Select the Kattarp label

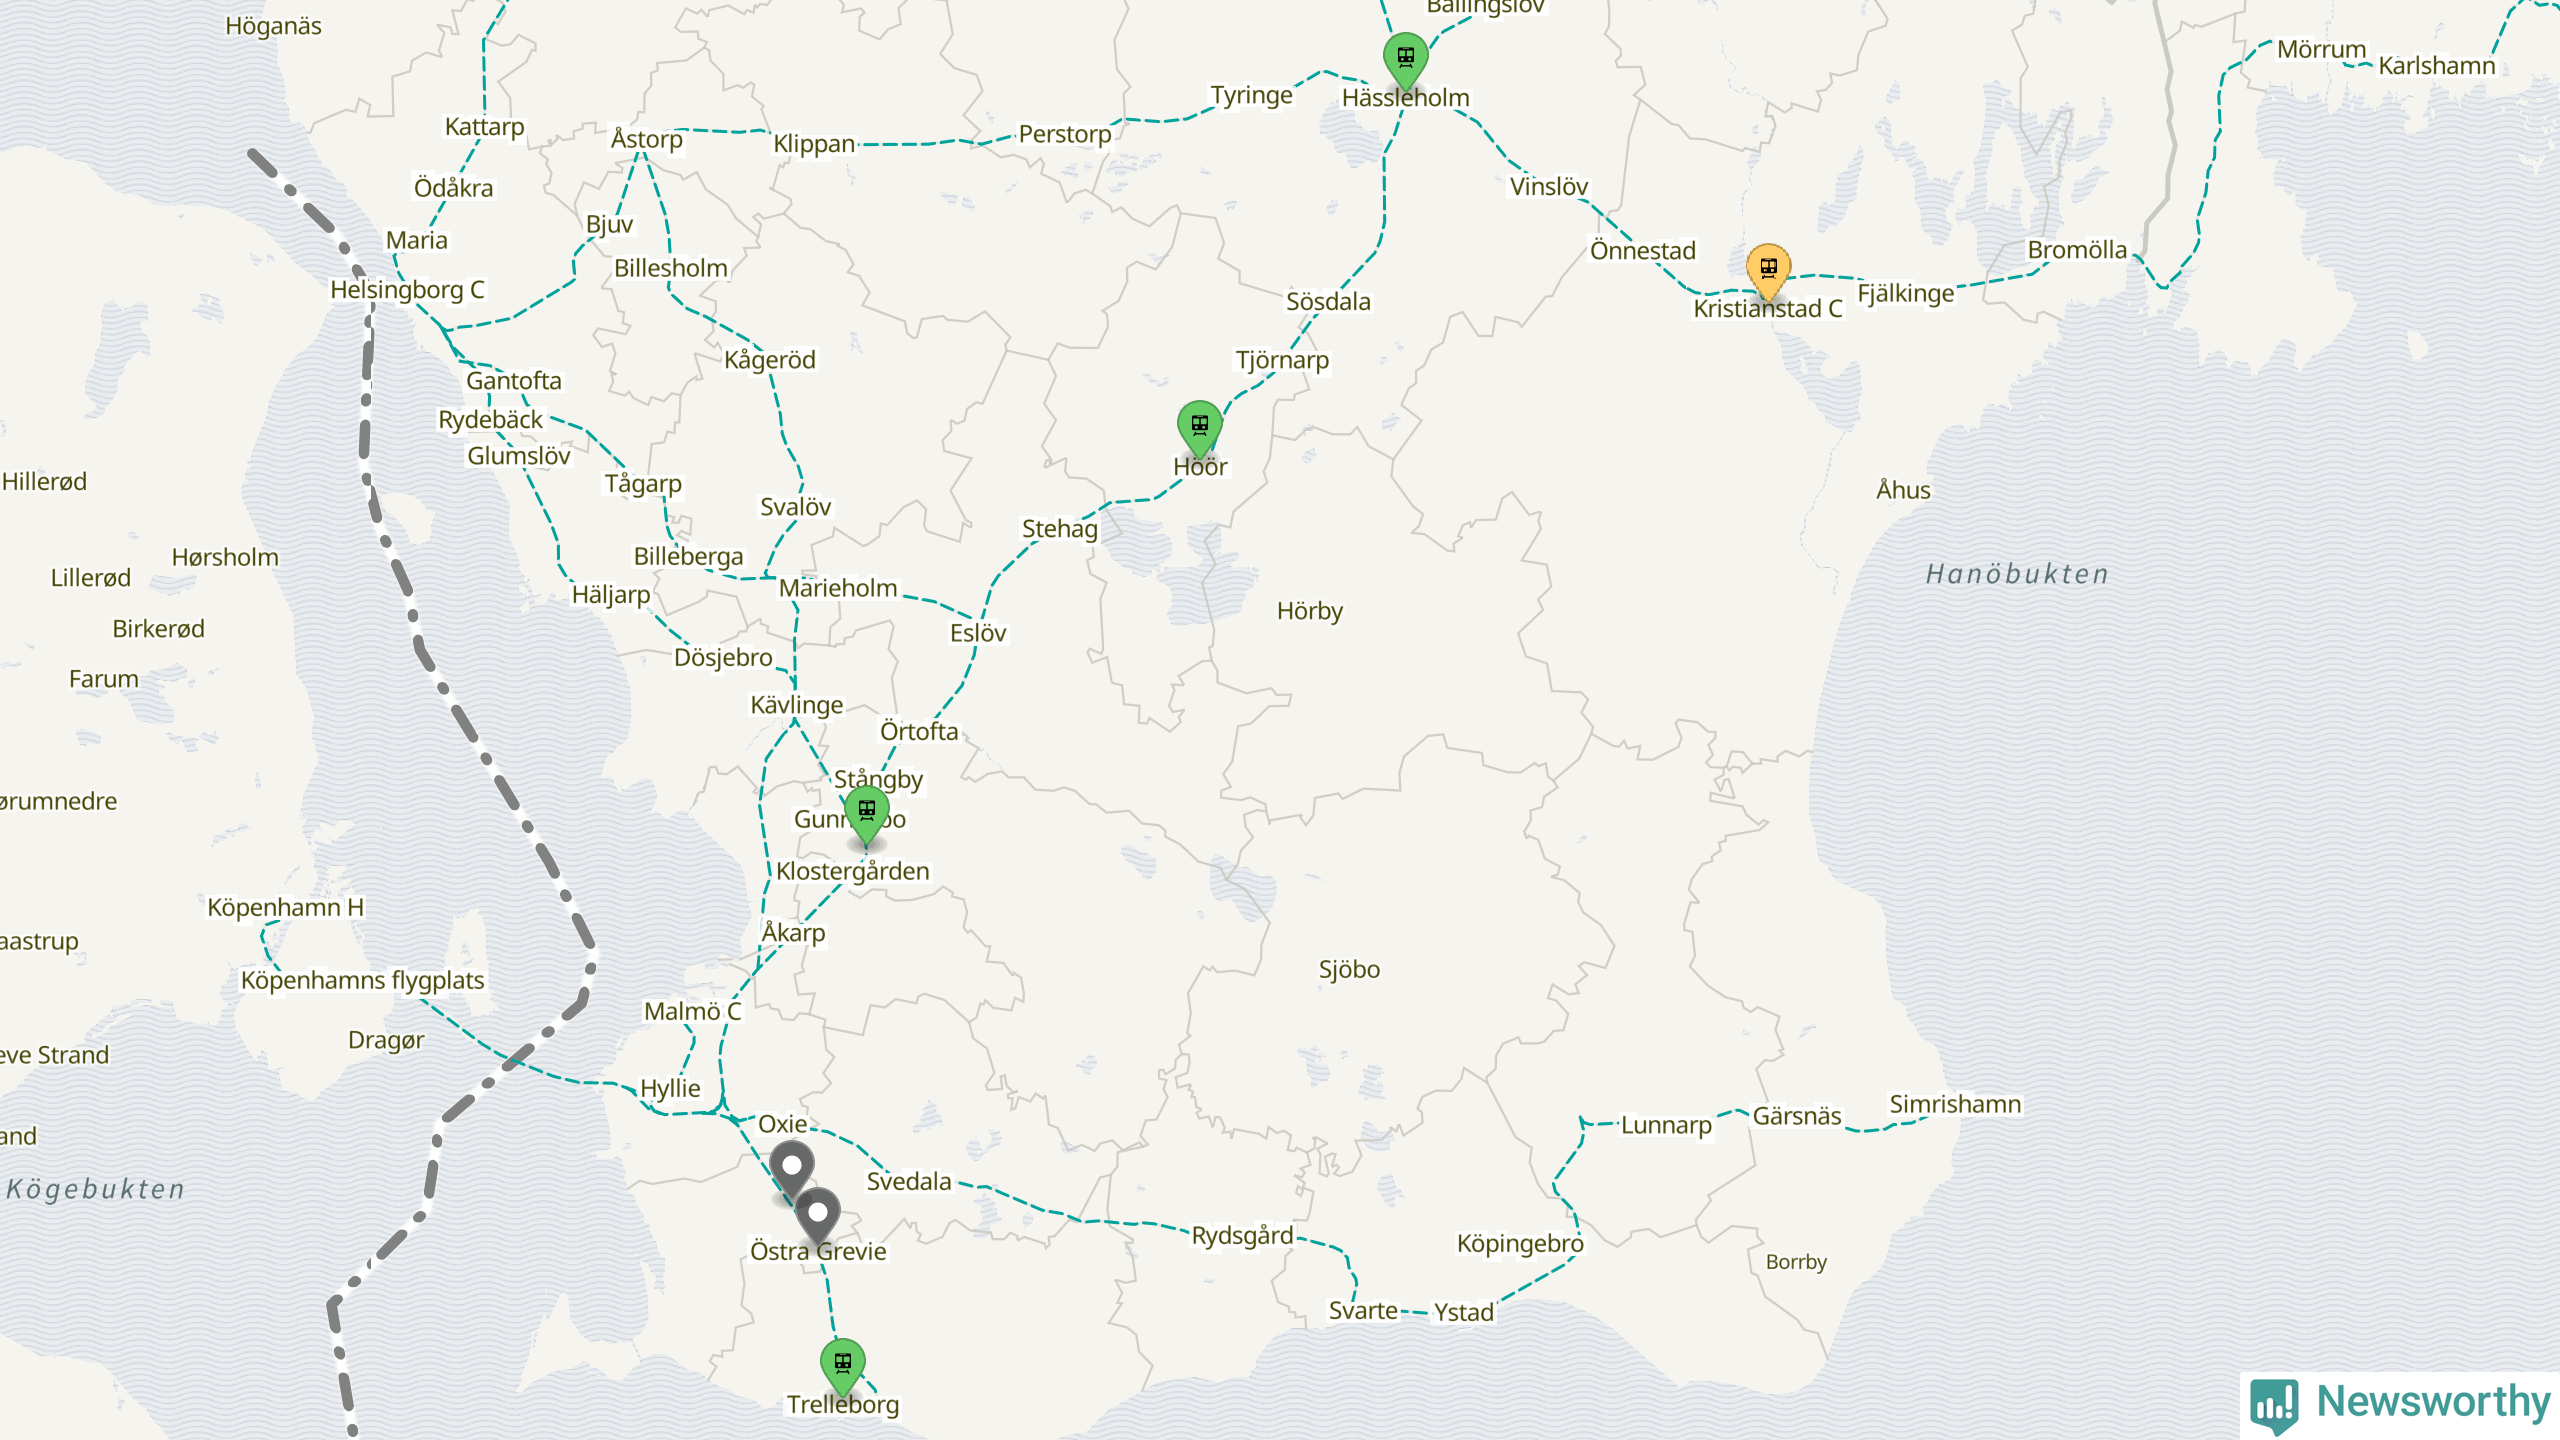pos(484,127)
